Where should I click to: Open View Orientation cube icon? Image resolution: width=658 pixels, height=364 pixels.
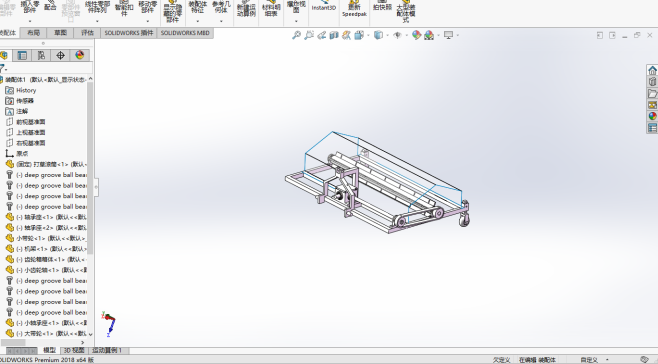[359, 35]
